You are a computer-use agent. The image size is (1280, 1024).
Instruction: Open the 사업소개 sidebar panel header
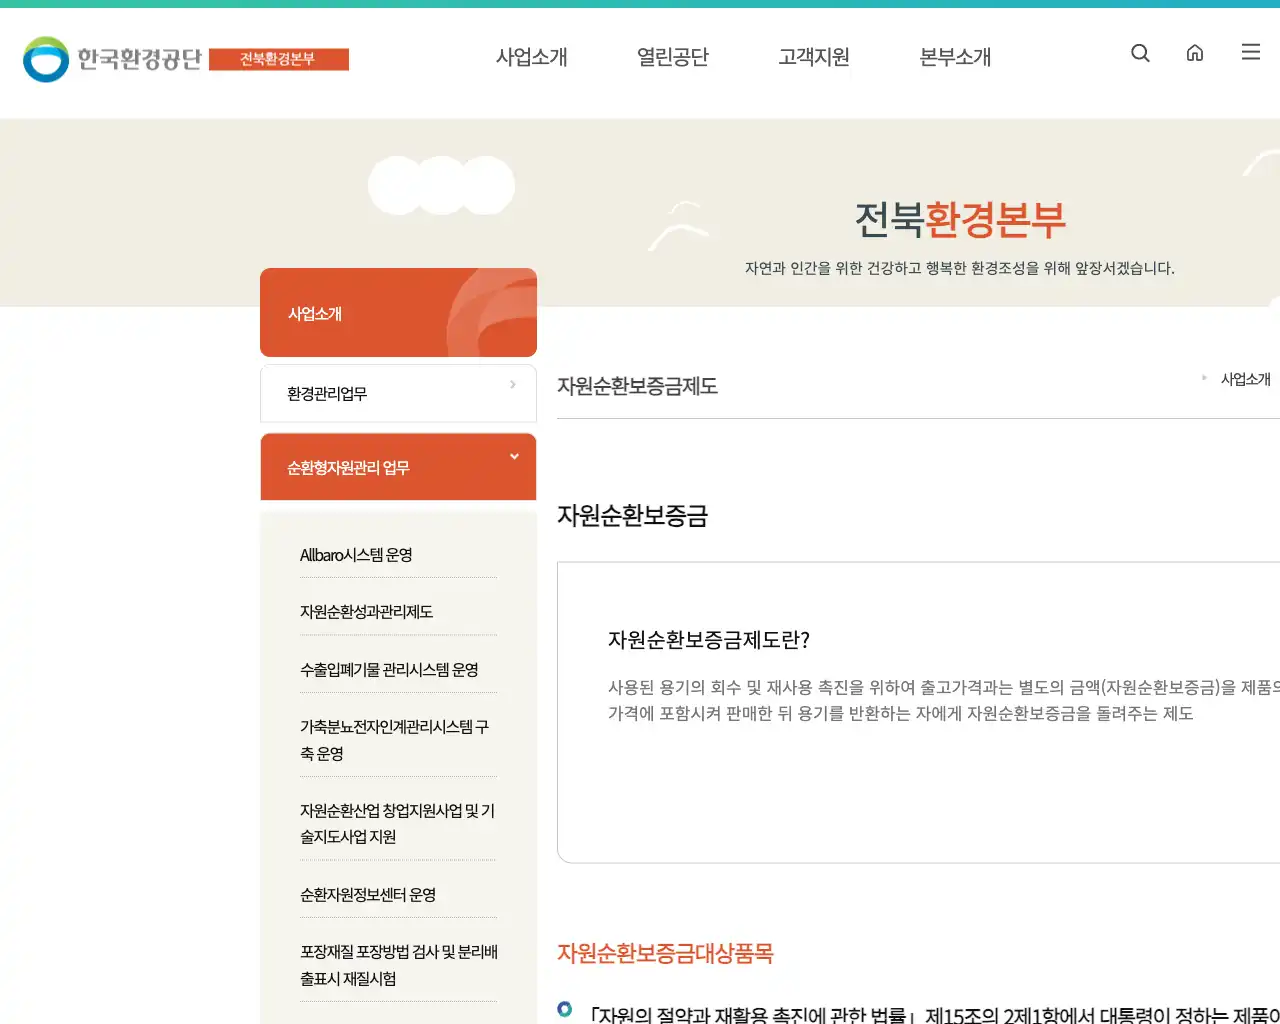tap(398, 312)
